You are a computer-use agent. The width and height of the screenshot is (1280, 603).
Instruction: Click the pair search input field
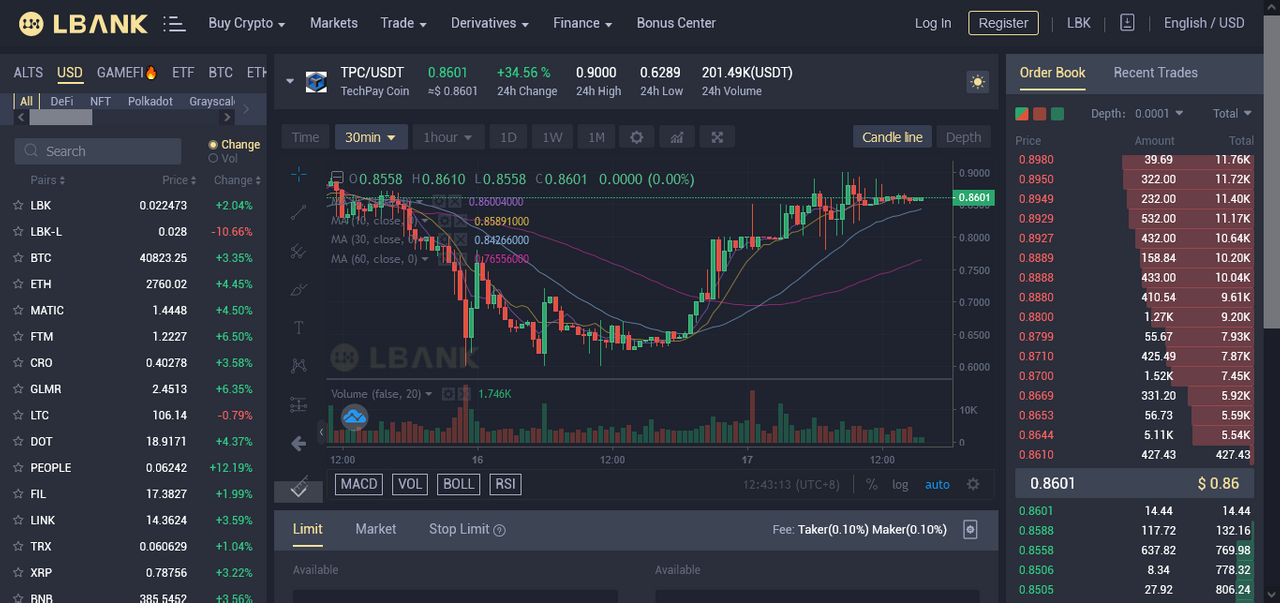coord(98,151)
